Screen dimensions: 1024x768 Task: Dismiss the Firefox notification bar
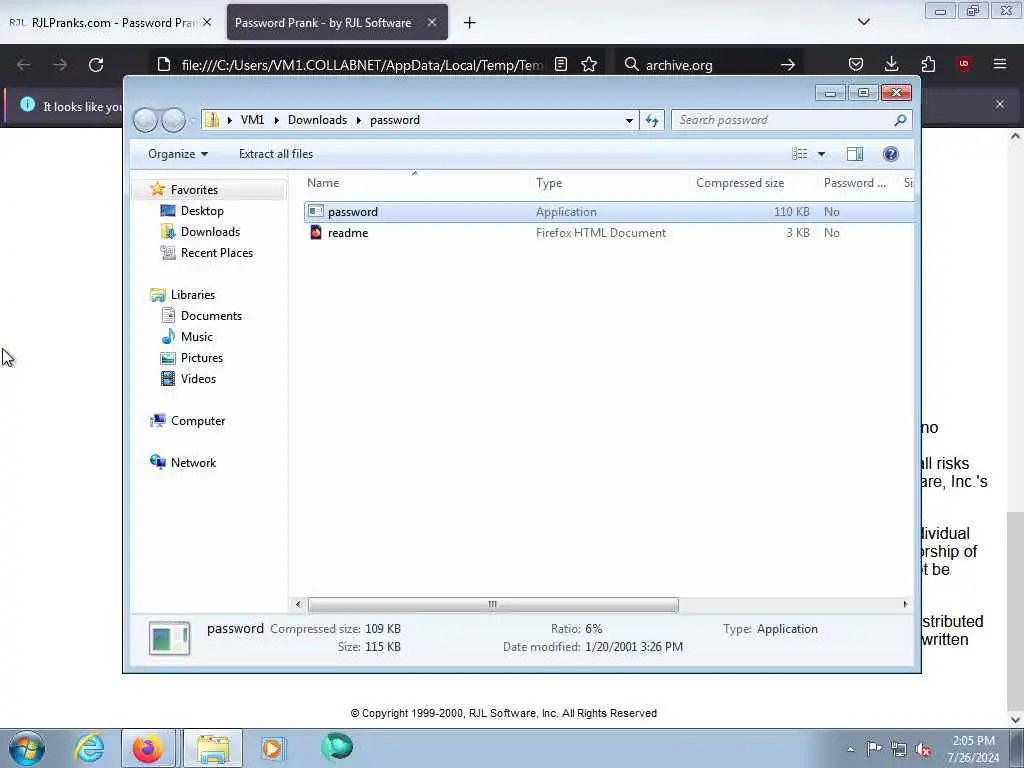(1000, 104)
